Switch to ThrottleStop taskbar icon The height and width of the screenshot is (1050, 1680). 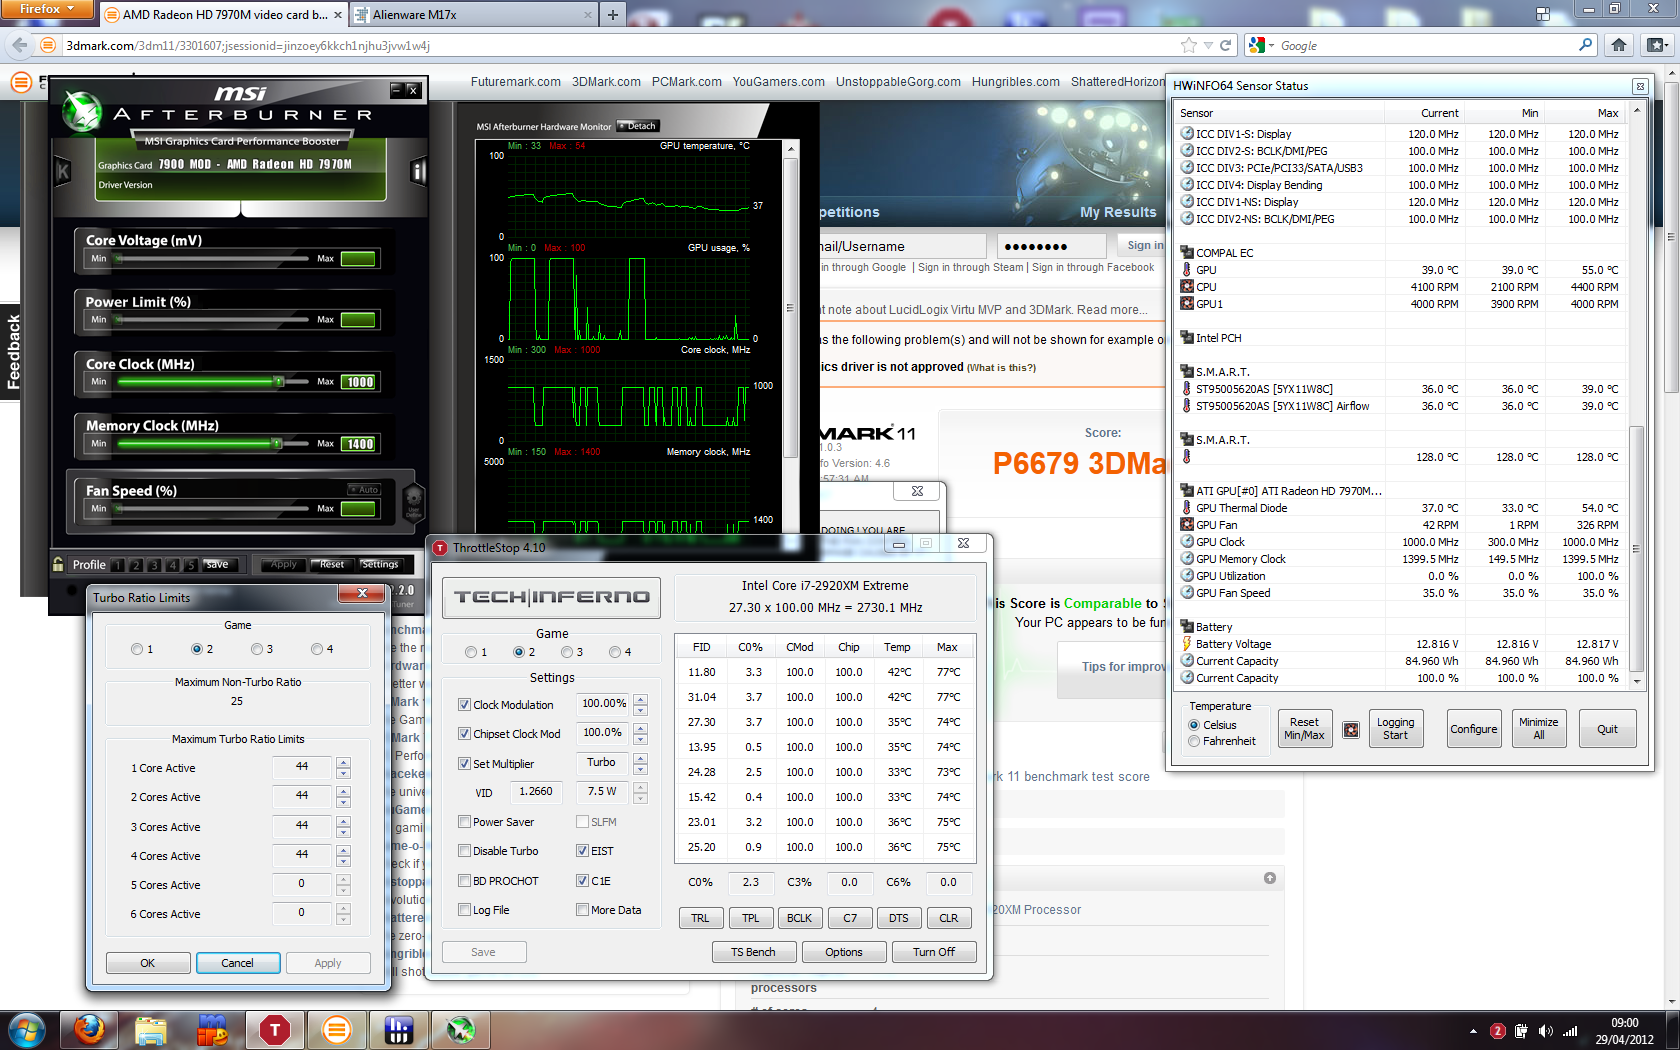(x=274, y=1029)
